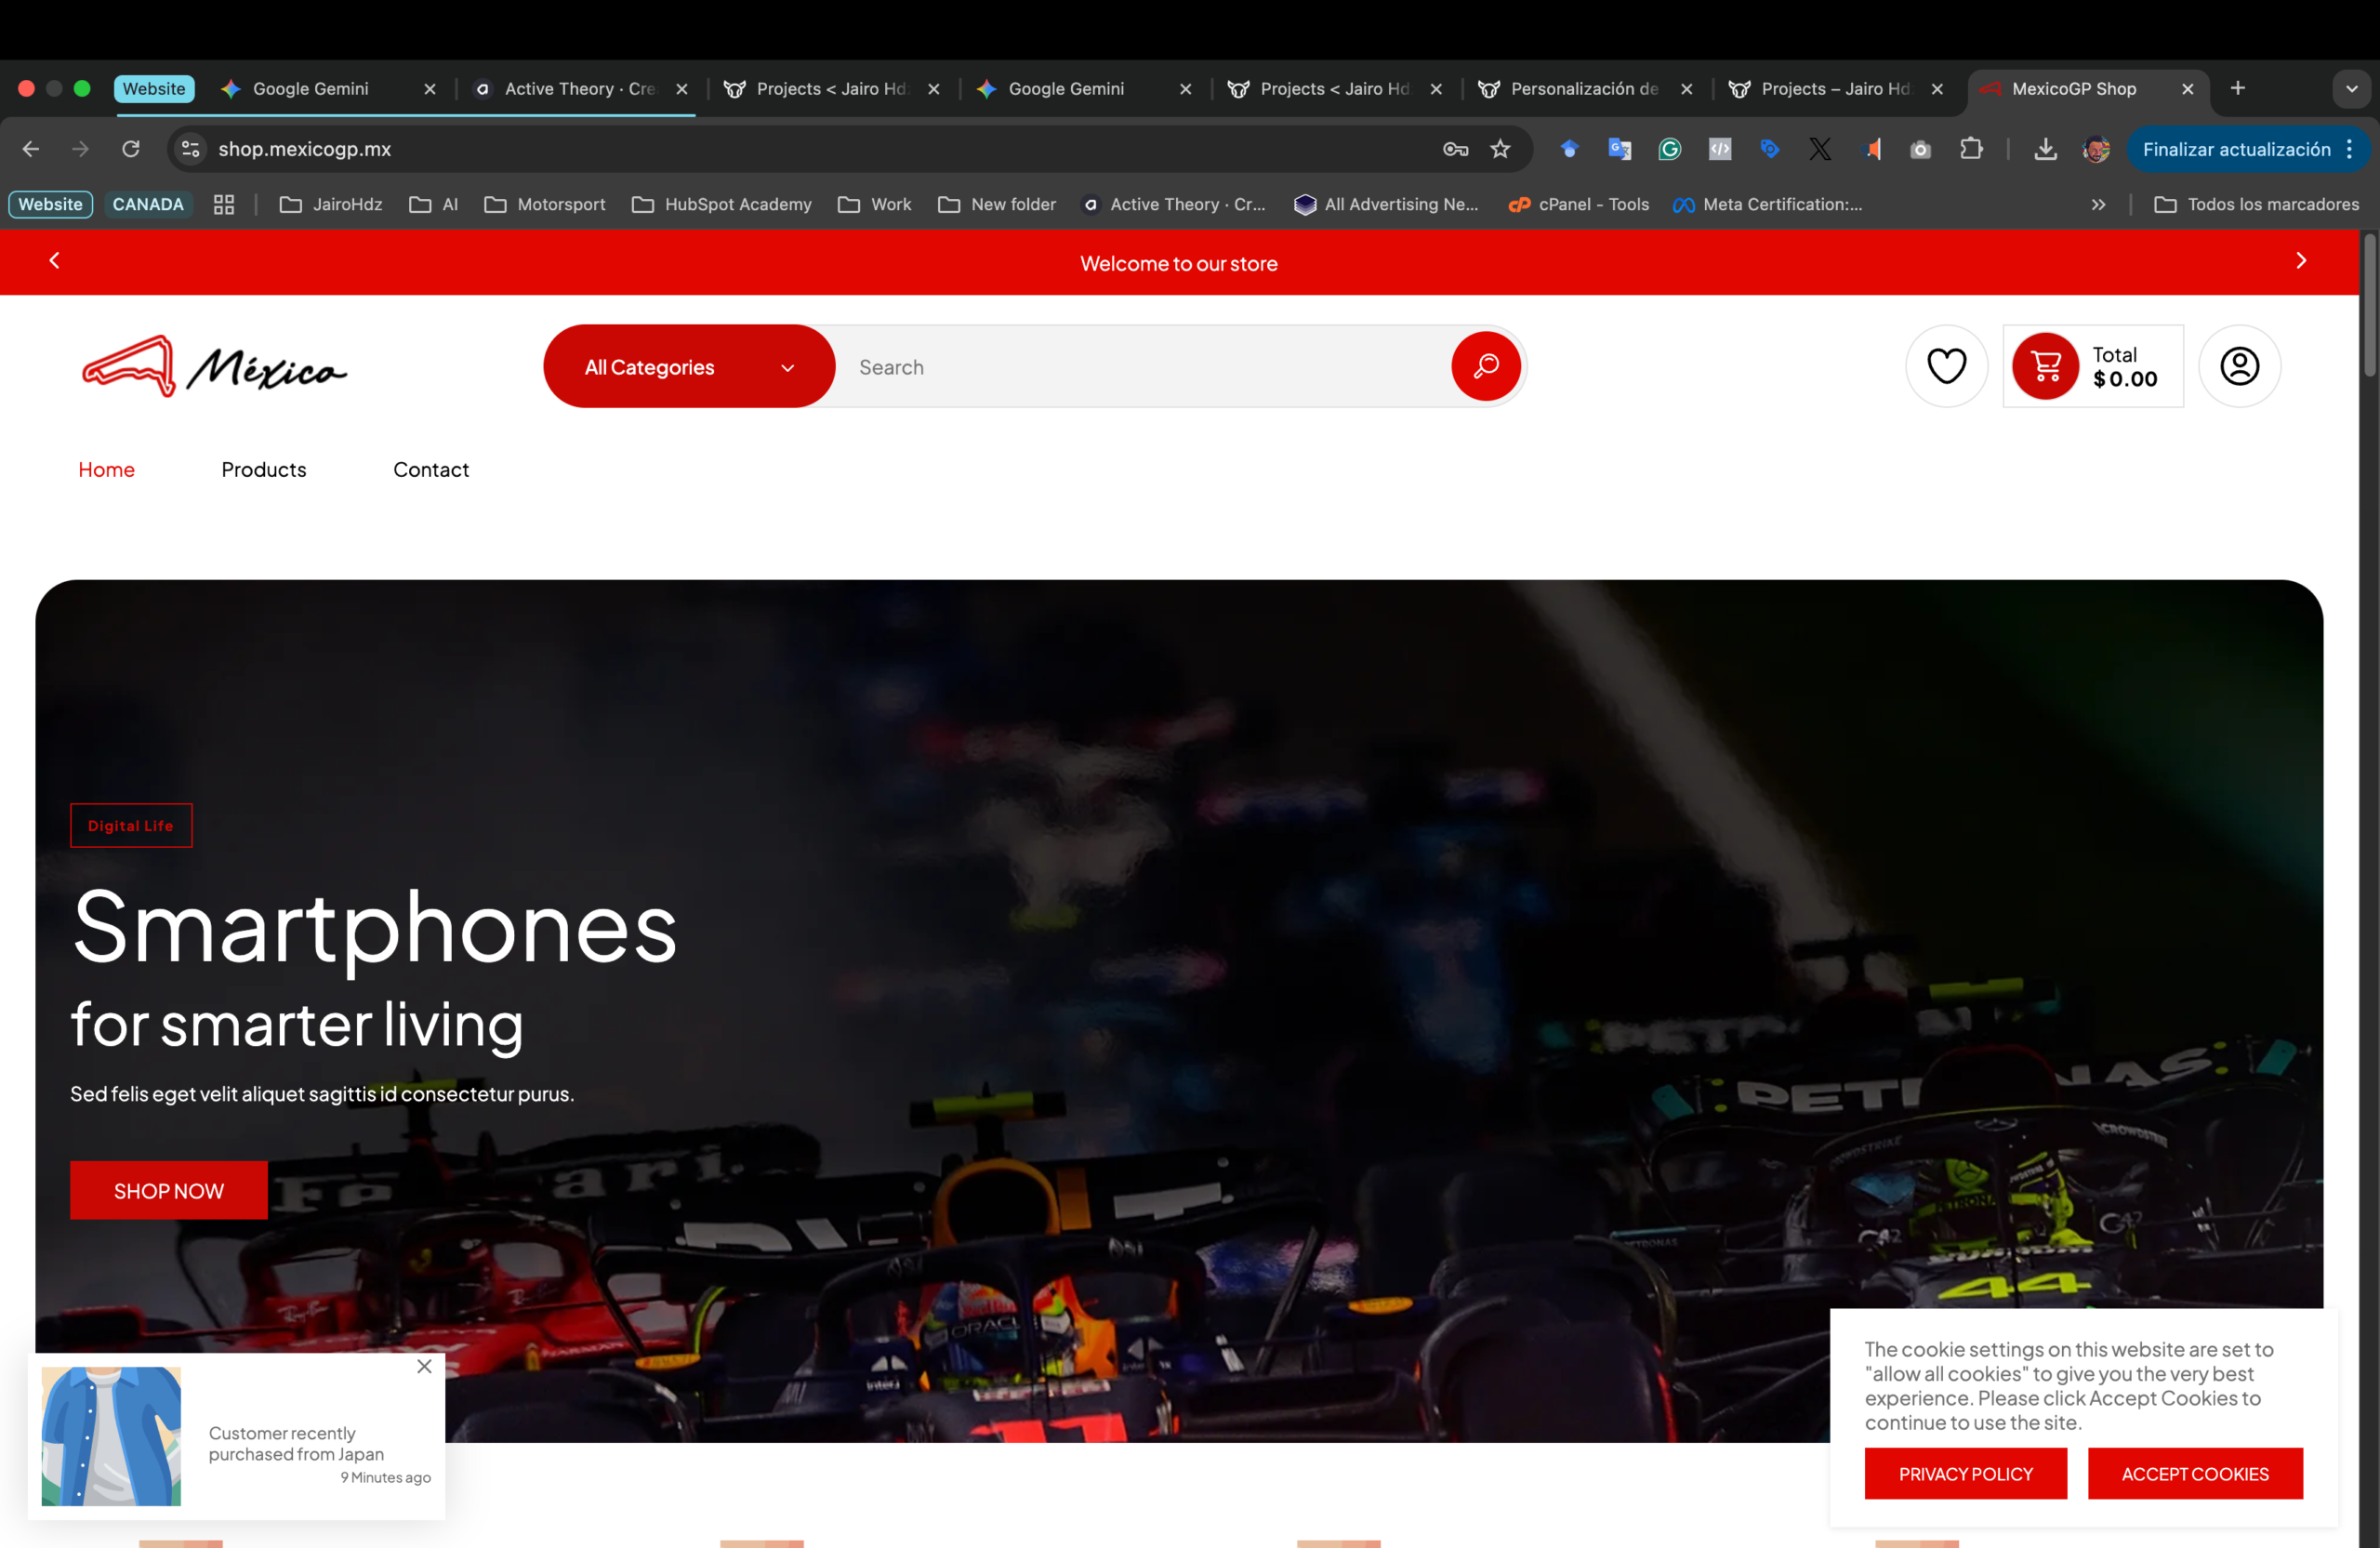The width and height of the screenshot is (2380, 1548).
Task: Click the user account profile icon
Action: [x=2238, y=366]
